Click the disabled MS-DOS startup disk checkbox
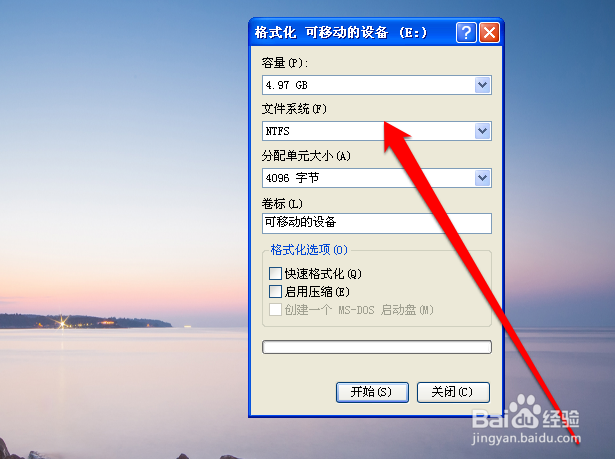This screenshot has width=615, height=459. (275, 310)
